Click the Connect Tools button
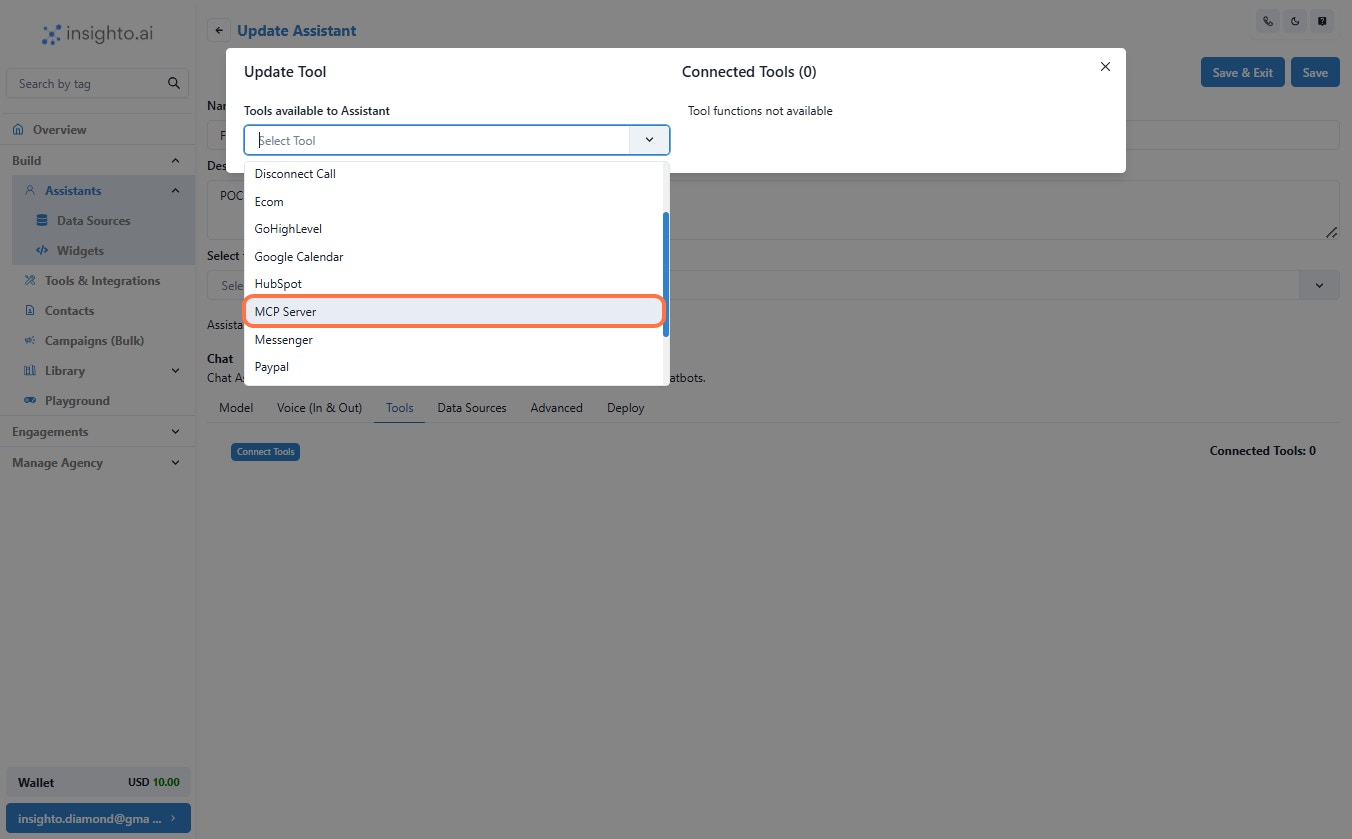 point(266,452)
